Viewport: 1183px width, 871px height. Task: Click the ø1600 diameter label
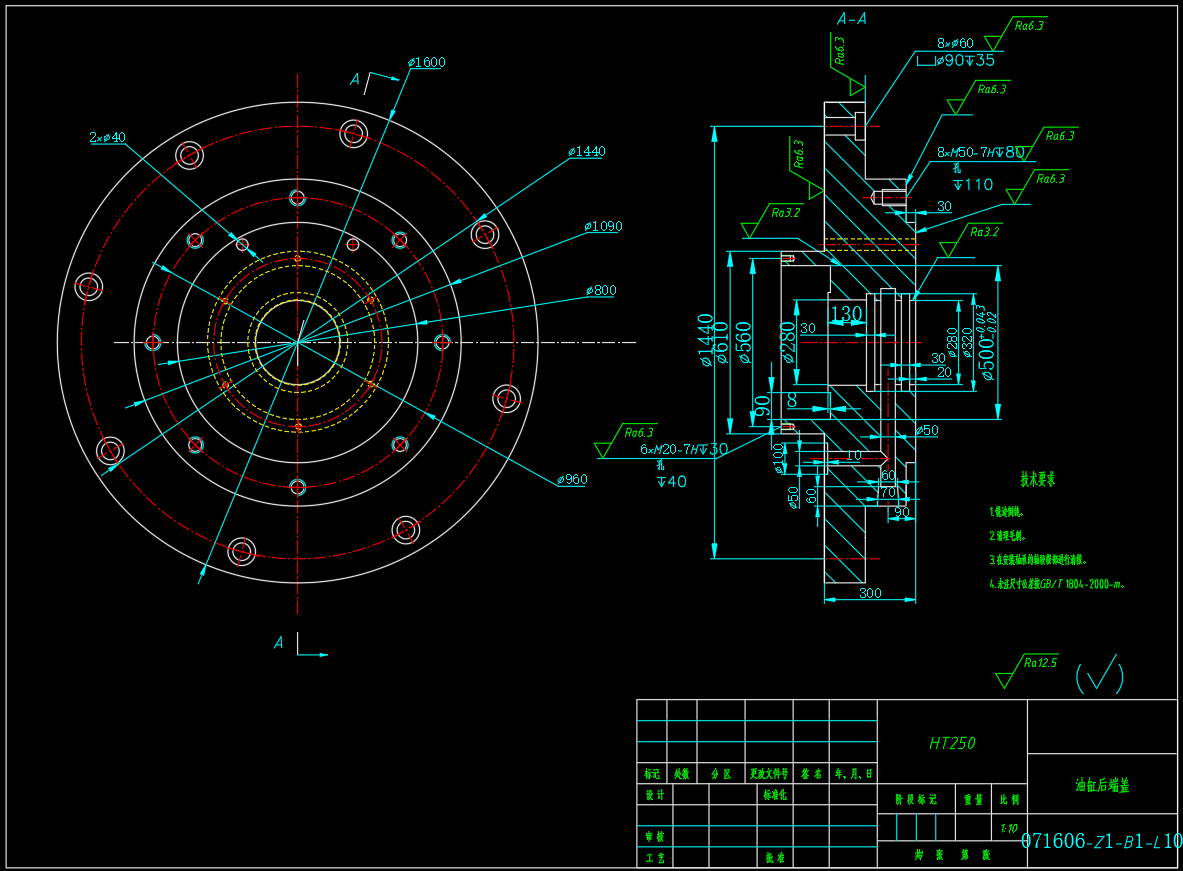427,62
